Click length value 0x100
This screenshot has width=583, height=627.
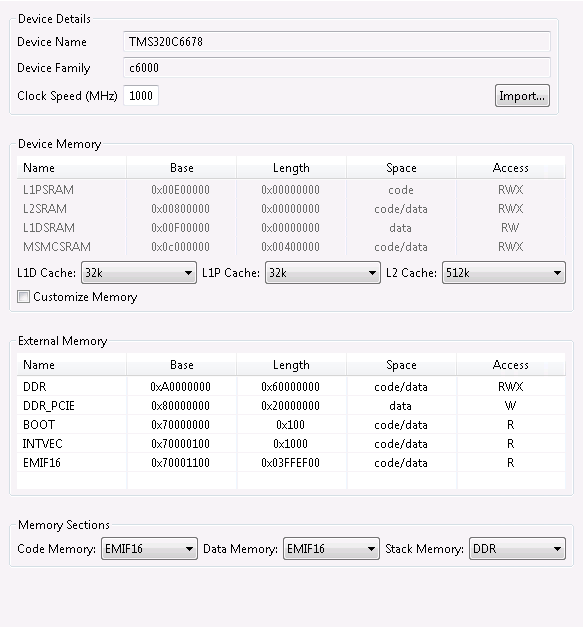coord(290,425)
